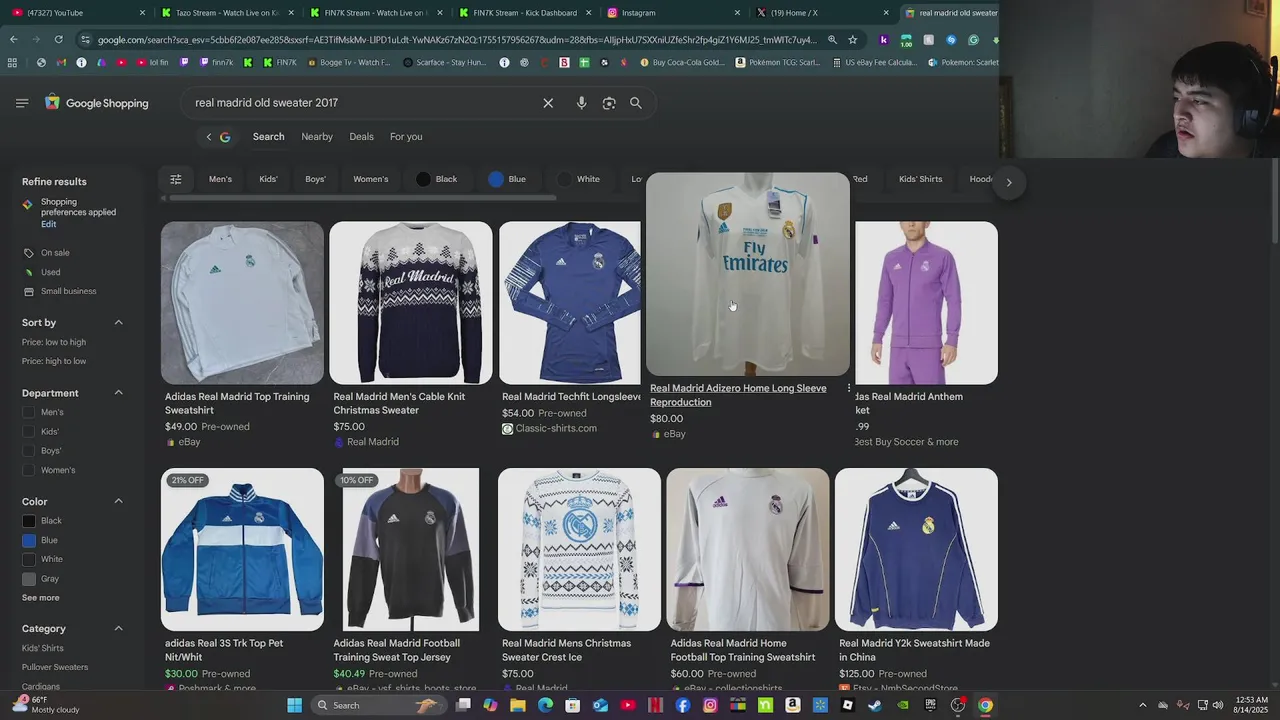This screenshot has width=1280, height=720.
Task: Open the Google Shopping hamburger menu
Action: 22,103
